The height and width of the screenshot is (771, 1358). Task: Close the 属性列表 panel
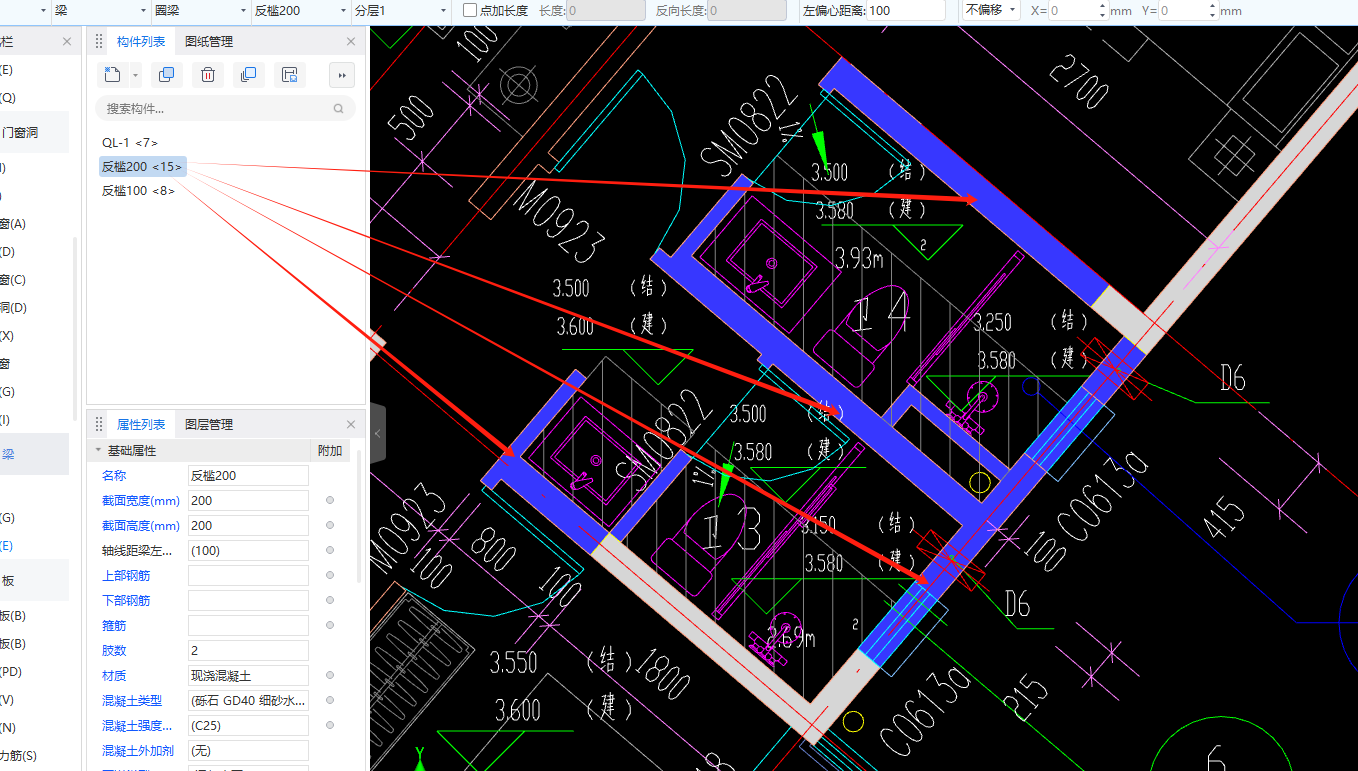click(351, 425)
